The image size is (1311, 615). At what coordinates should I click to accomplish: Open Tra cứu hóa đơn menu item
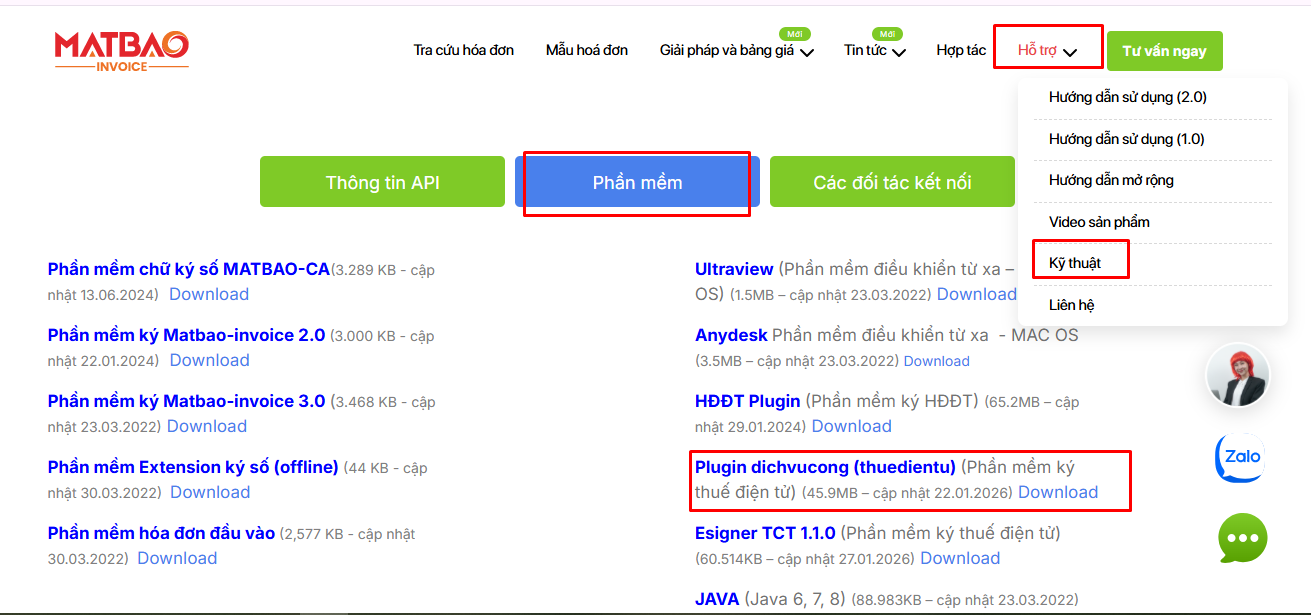pyautogui.click(x=463, y=50)
